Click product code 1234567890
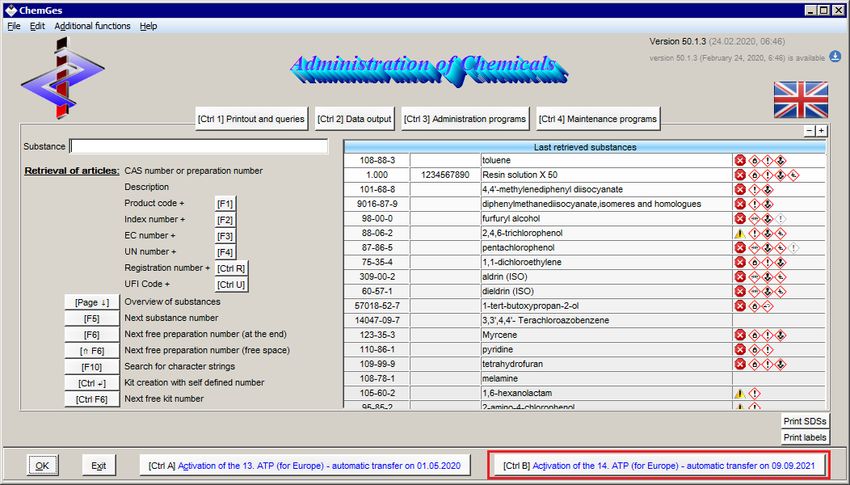Viewport: 850px width, 485px height. tap(445, 175)
